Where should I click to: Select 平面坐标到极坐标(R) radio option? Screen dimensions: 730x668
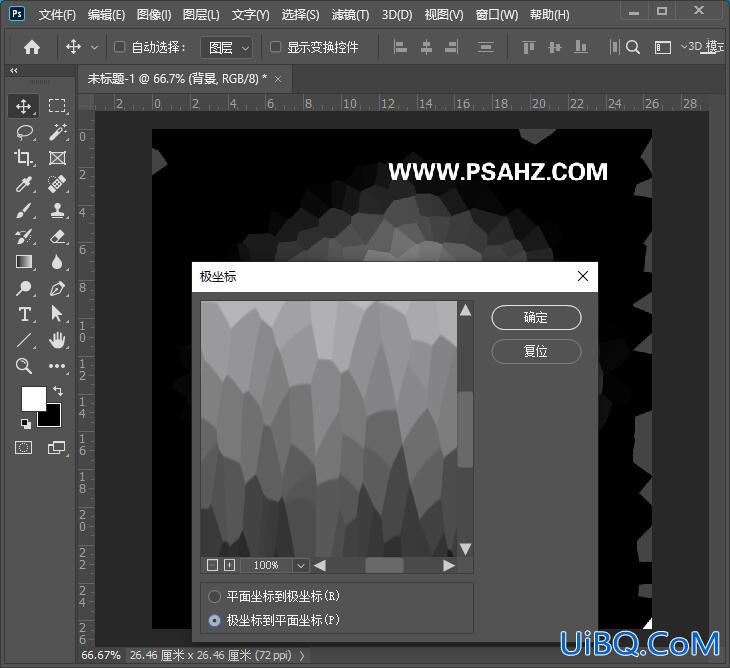click(214, 596)
